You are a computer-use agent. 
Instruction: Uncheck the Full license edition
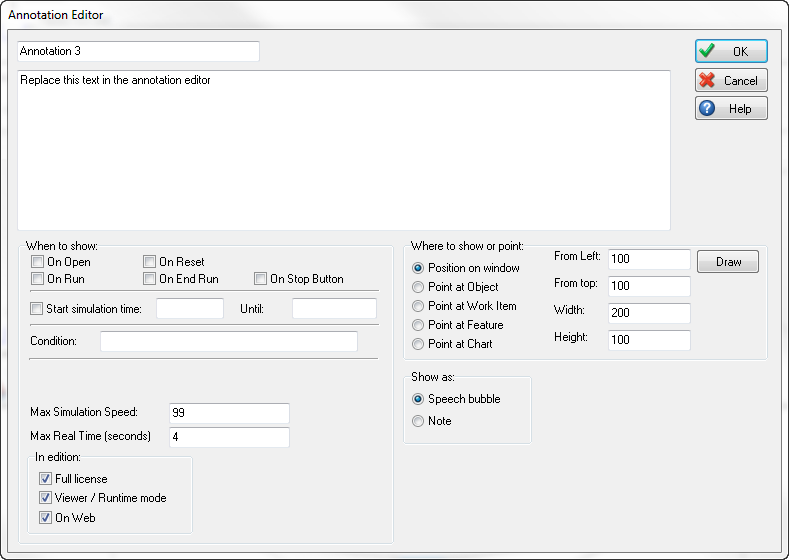click(x=46, y=479)
